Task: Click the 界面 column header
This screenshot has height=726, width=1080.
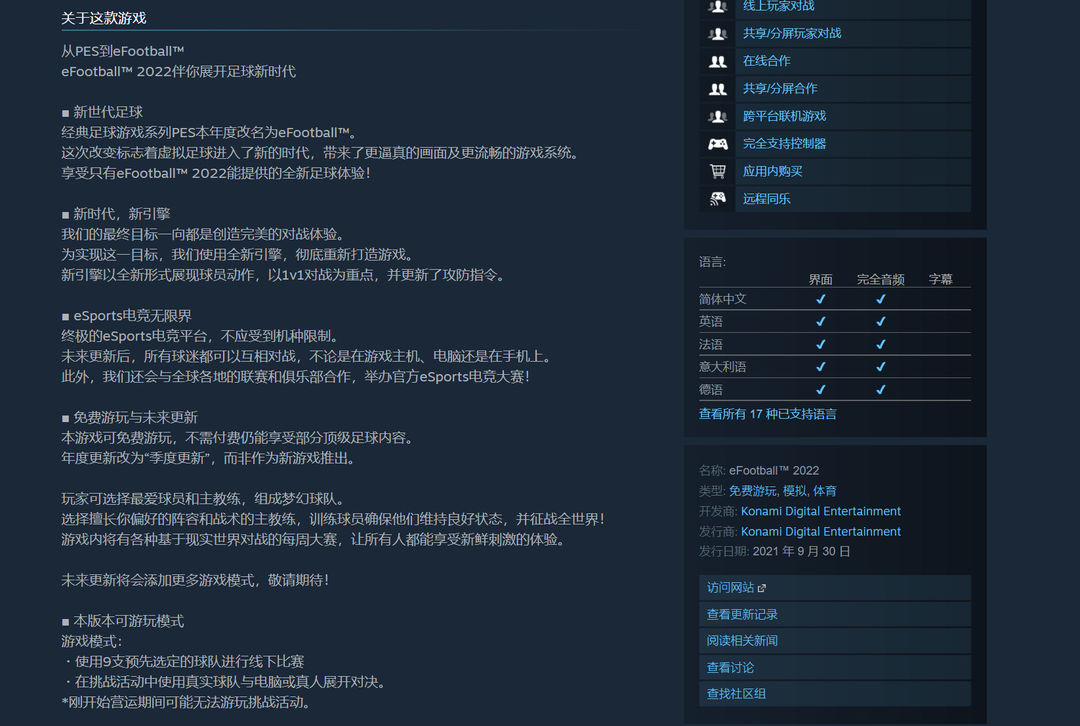Action: click(820, 279)
